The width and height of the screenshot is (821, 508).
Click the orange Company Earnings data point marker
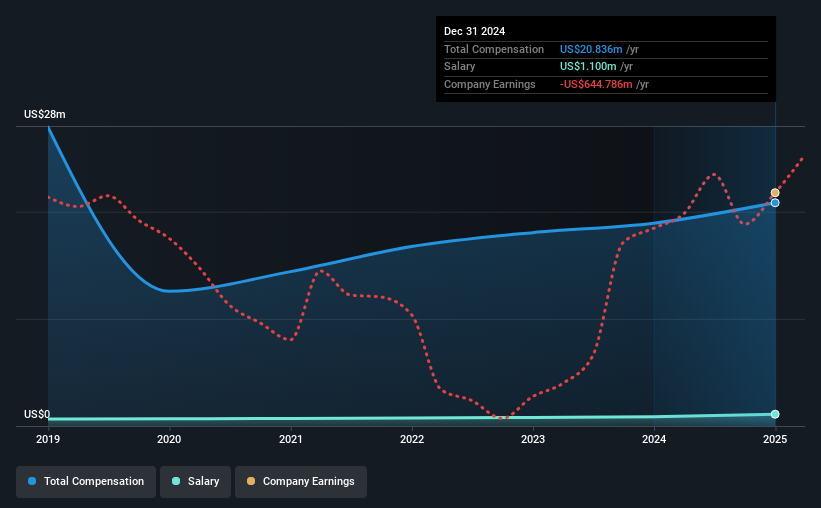pos(775,193)
